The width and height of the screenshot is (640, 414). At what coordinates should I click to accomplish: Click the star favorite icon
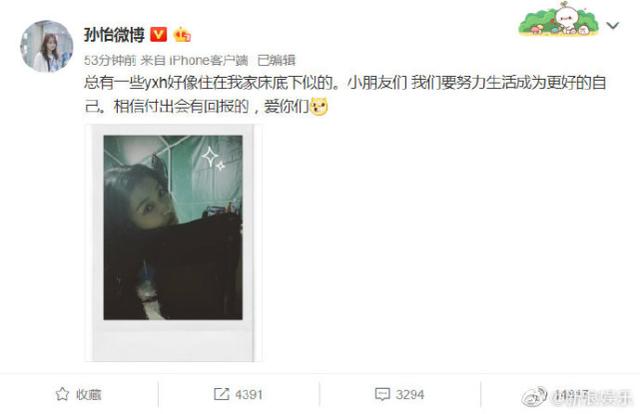[x=62, y=394]
